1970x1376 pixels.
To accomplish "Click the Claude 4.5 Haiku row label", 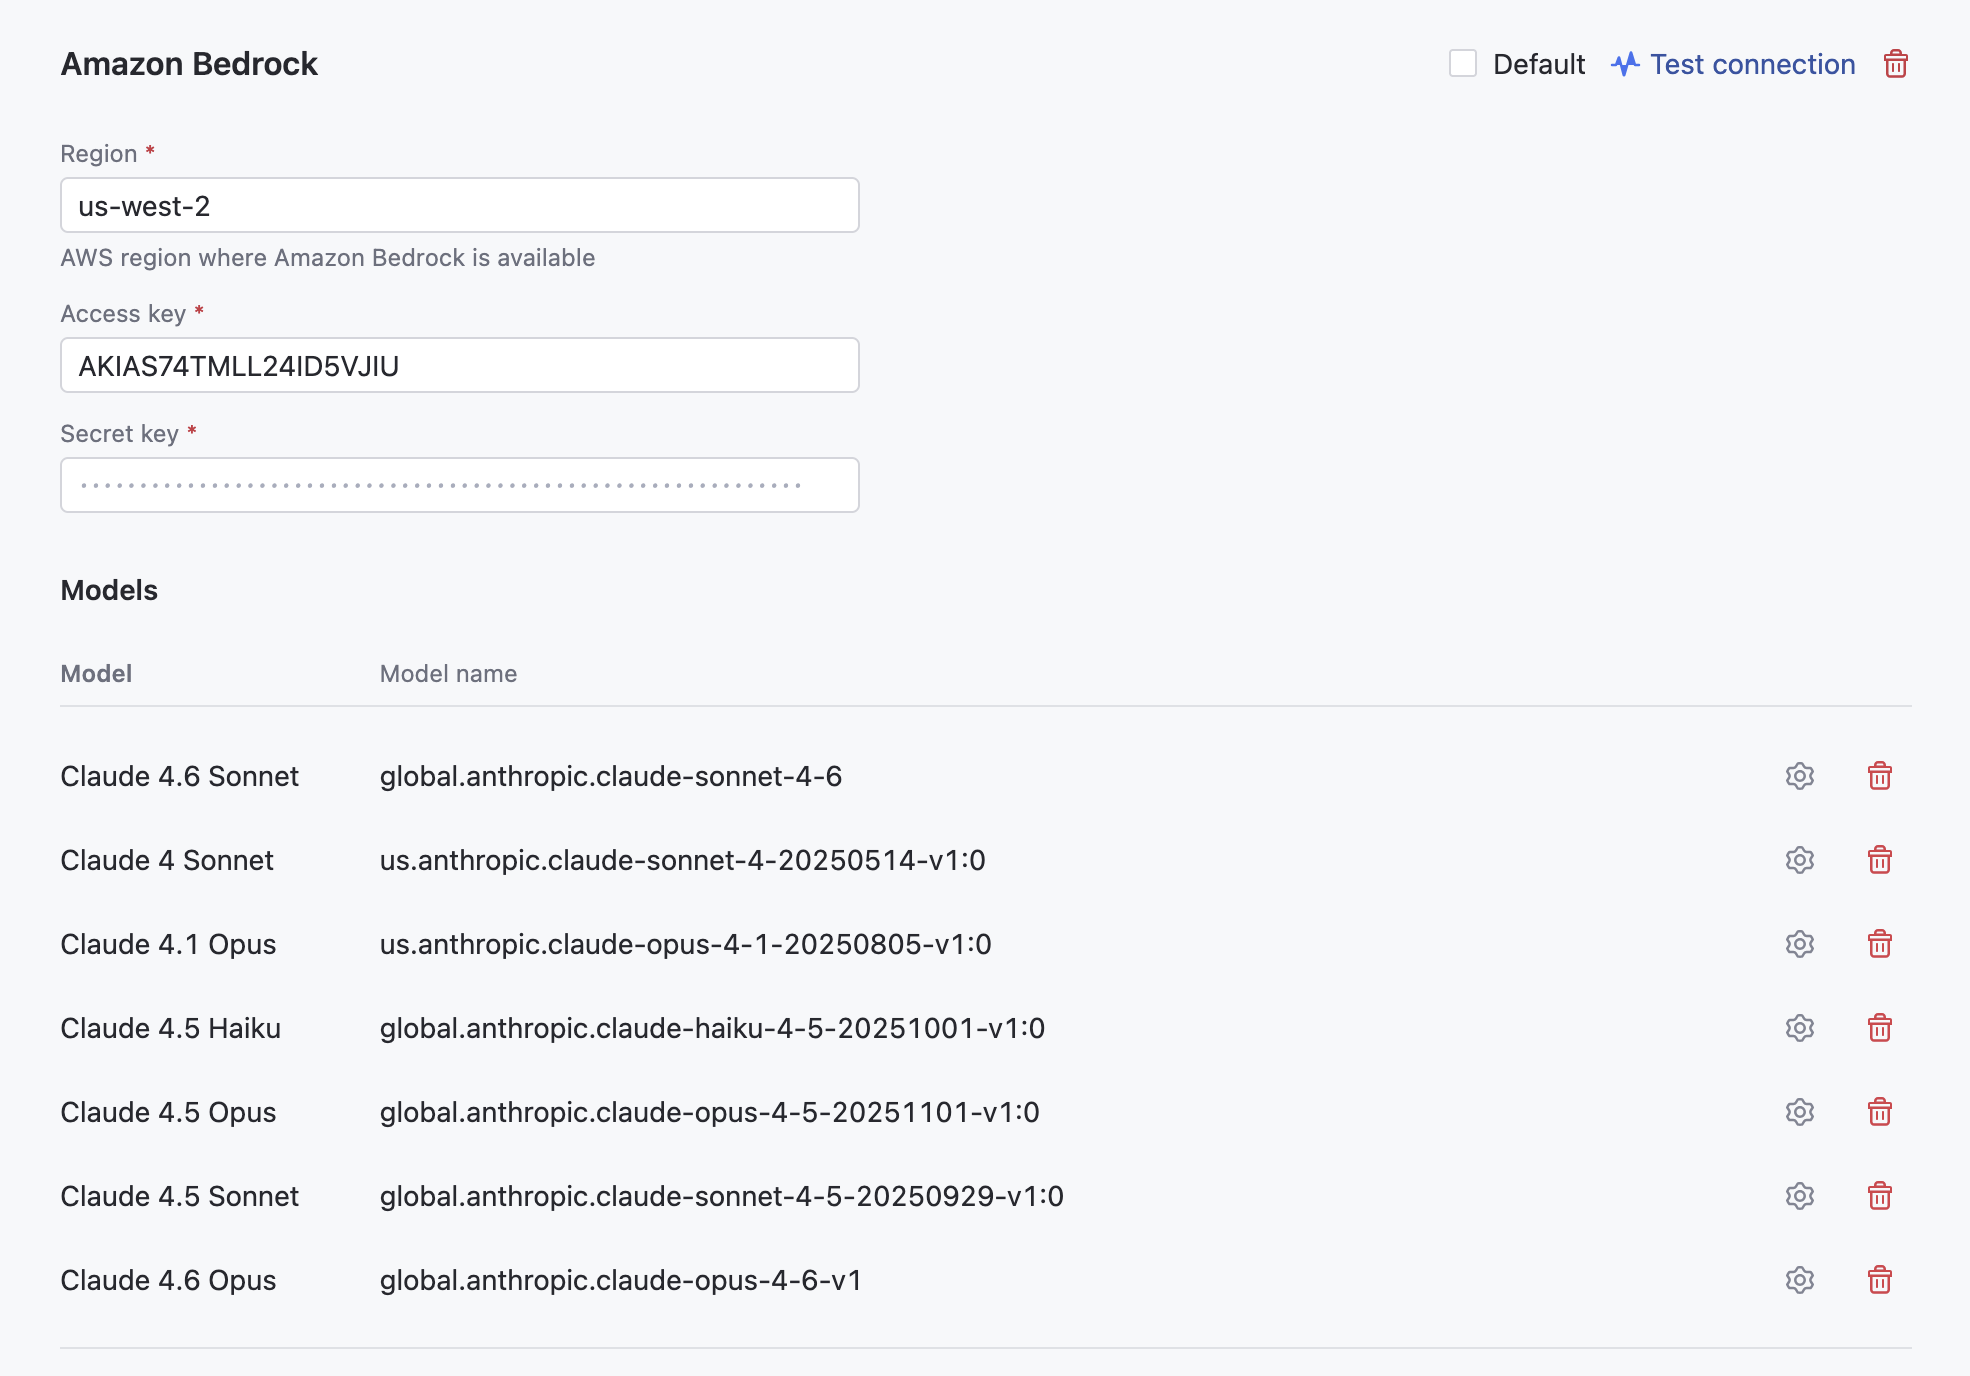I will [x=171, y=1028].
